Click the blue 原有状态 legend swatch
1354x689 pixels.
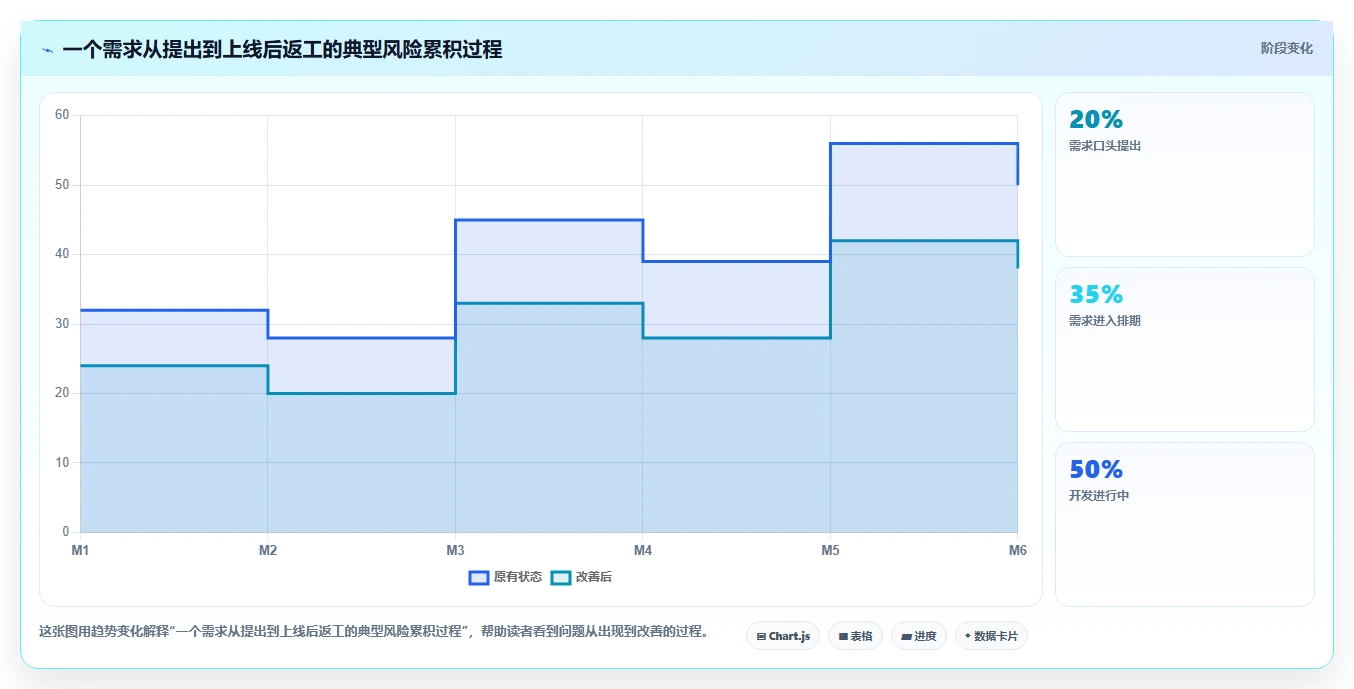(479, 577)
